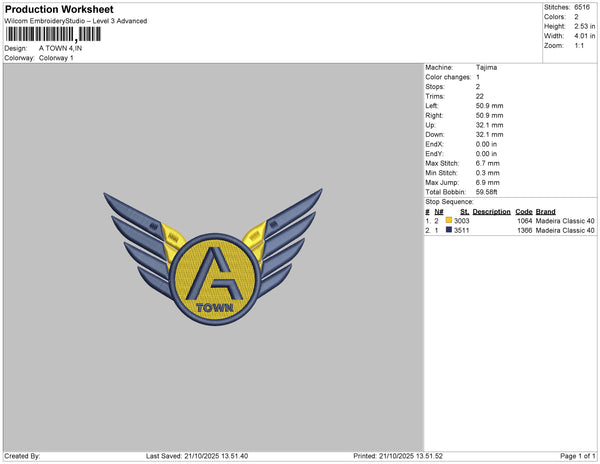Select the 'Colorway 1' value

tap(56, 58)
